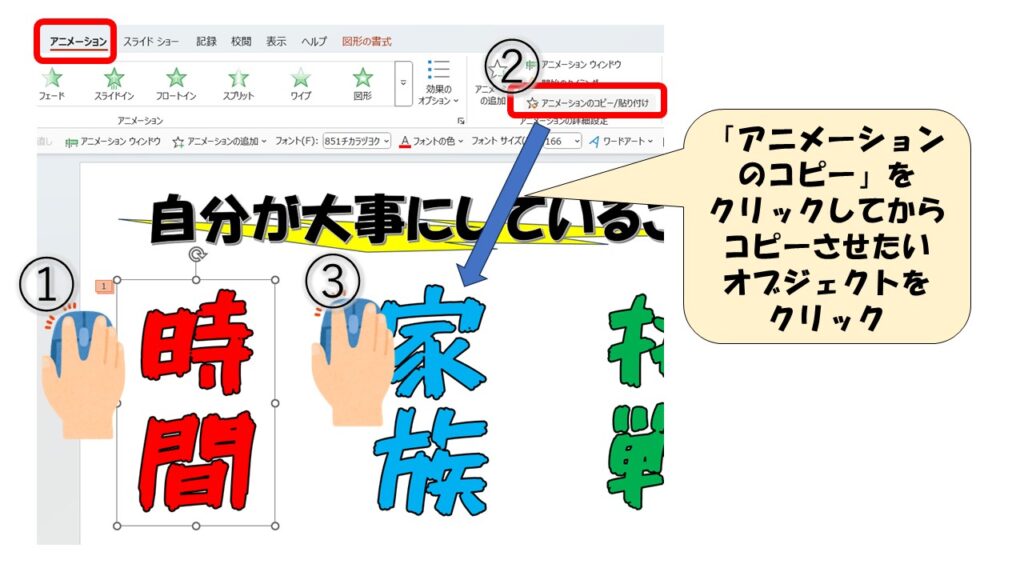Viewport: 1024px width, 576px height.
Task: Choose the 図形 animation effect
Action: (x=362, y=83)
